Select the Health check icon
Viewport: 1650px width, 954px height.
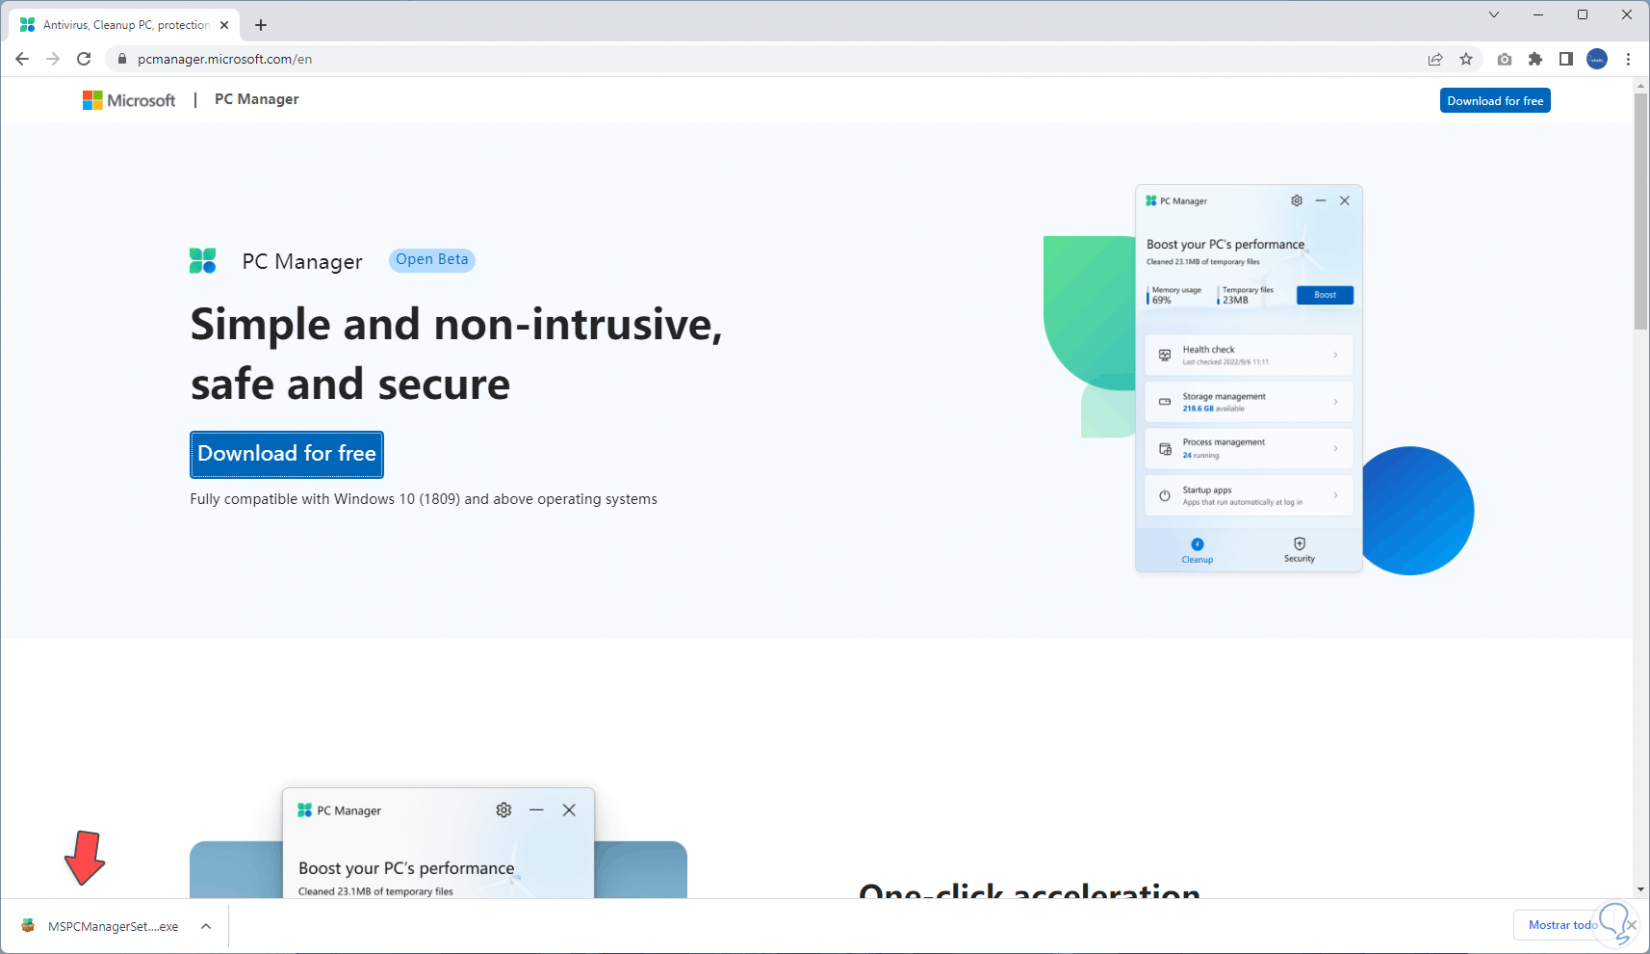[x=1164, y=354]
